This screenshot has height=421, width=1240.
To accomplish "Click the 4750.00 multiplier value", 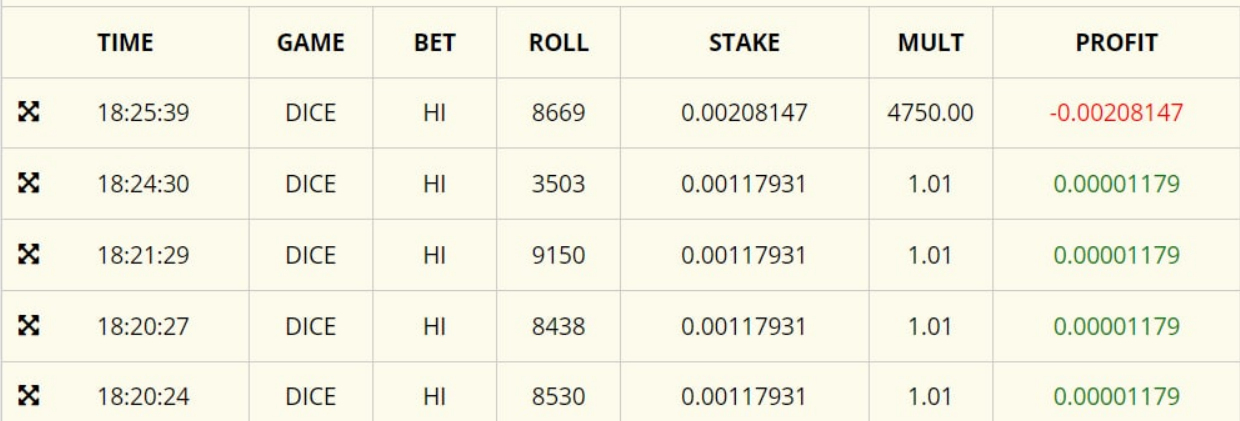I will tap(930, 113).
